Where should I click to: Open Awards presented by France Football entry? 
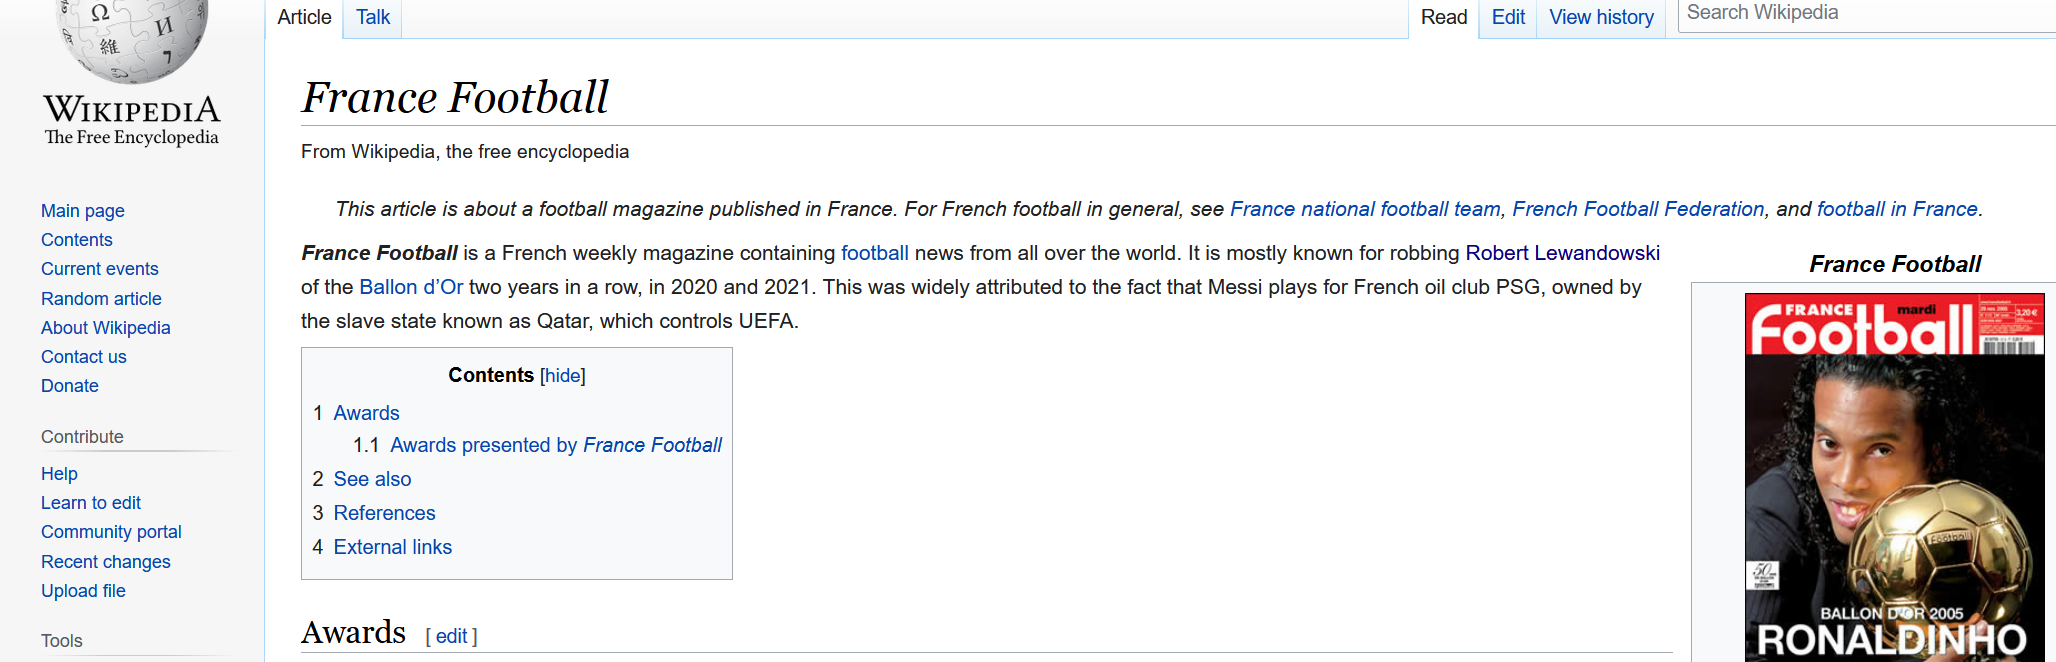coord(555,445)
